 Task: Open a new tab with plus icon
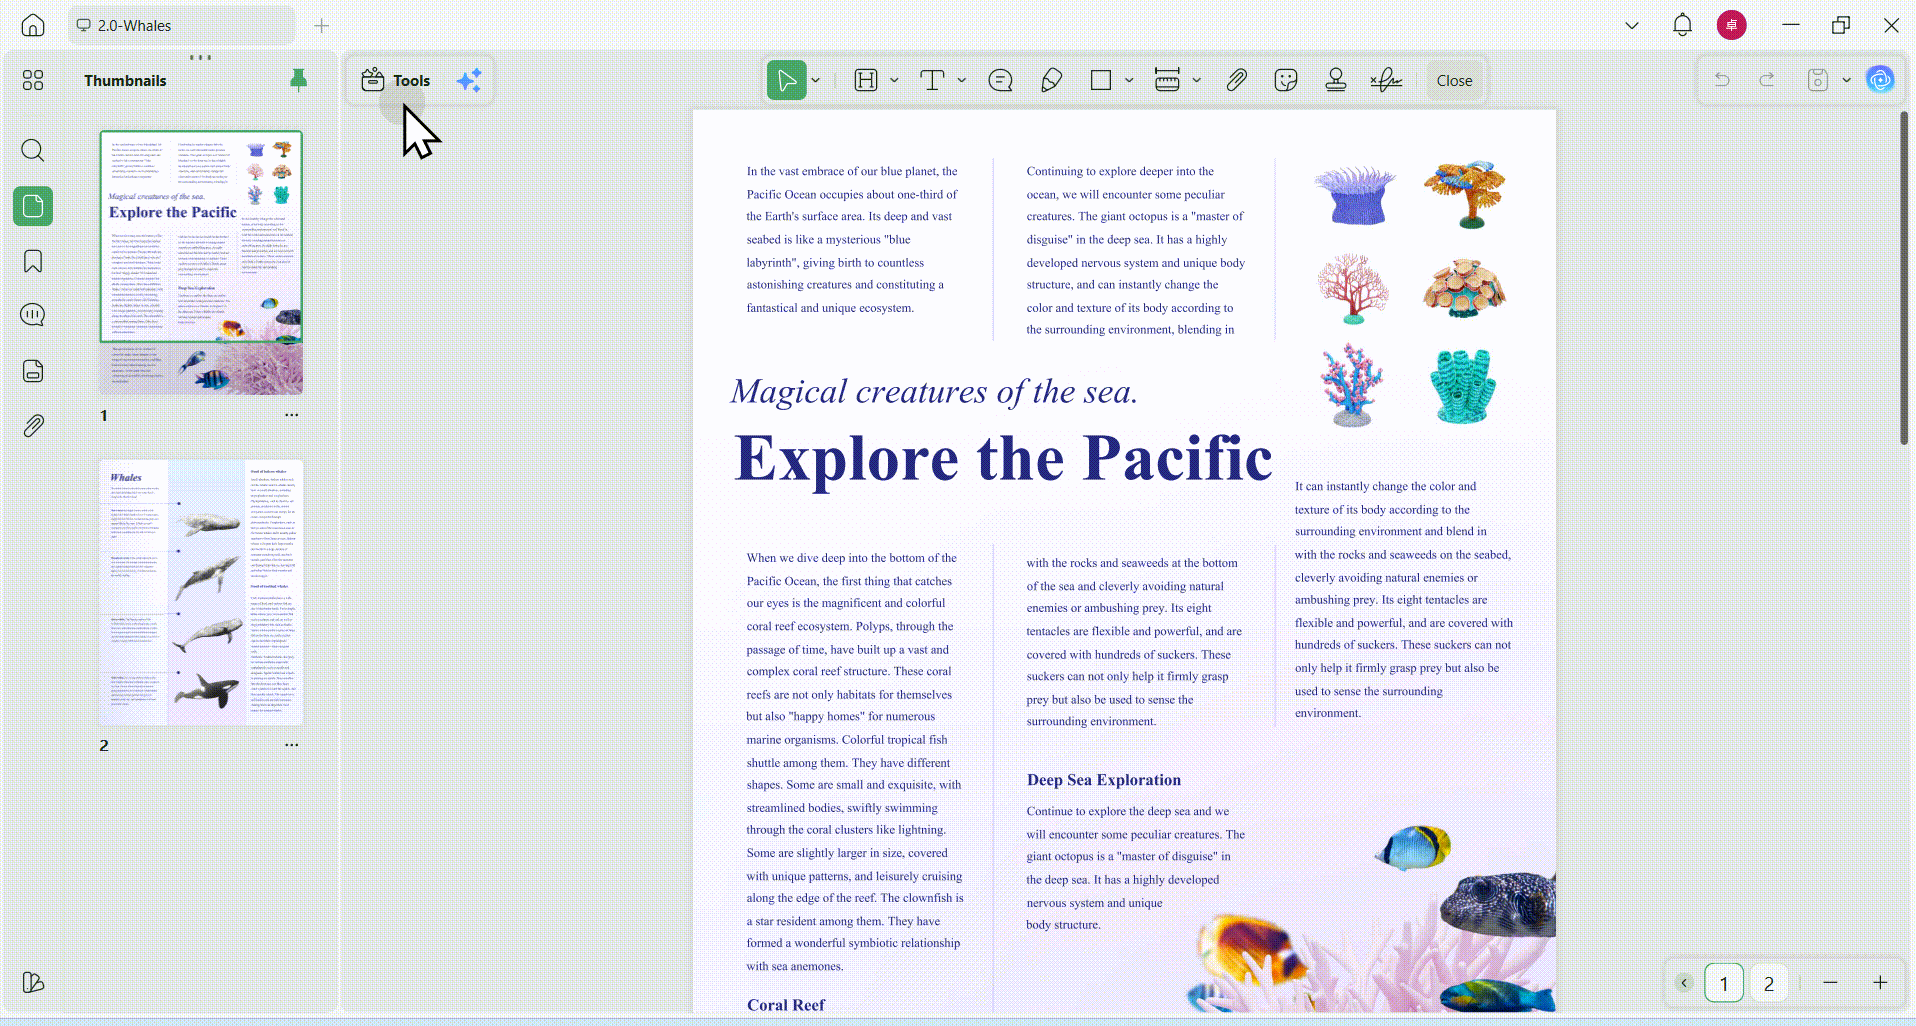coord(321,25)
